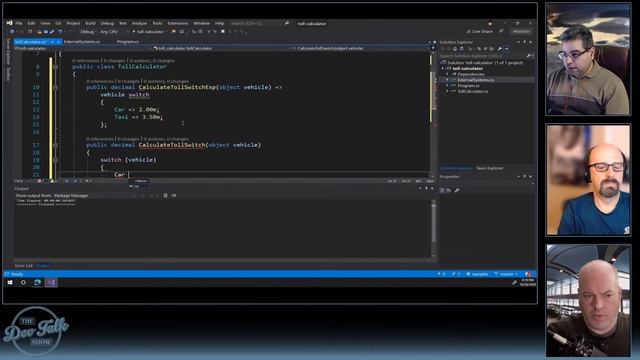640x360 pixels.
Task: Click the Property Pages wrench icon
Action: pyautogui.click(x=457, y=190)
